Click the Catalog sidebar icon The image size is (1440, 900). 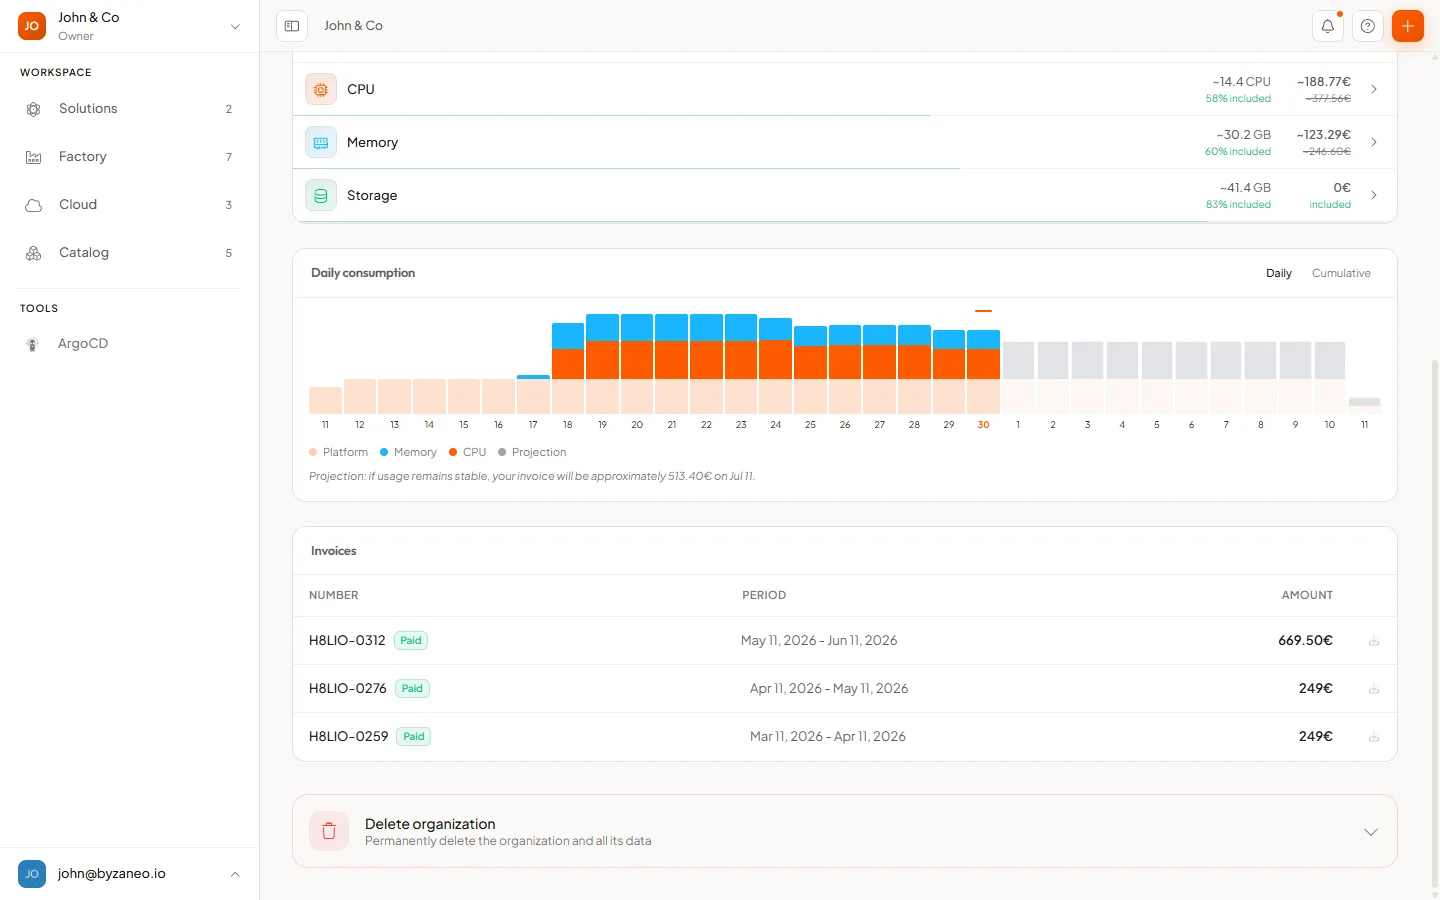(x=33, y=253)
